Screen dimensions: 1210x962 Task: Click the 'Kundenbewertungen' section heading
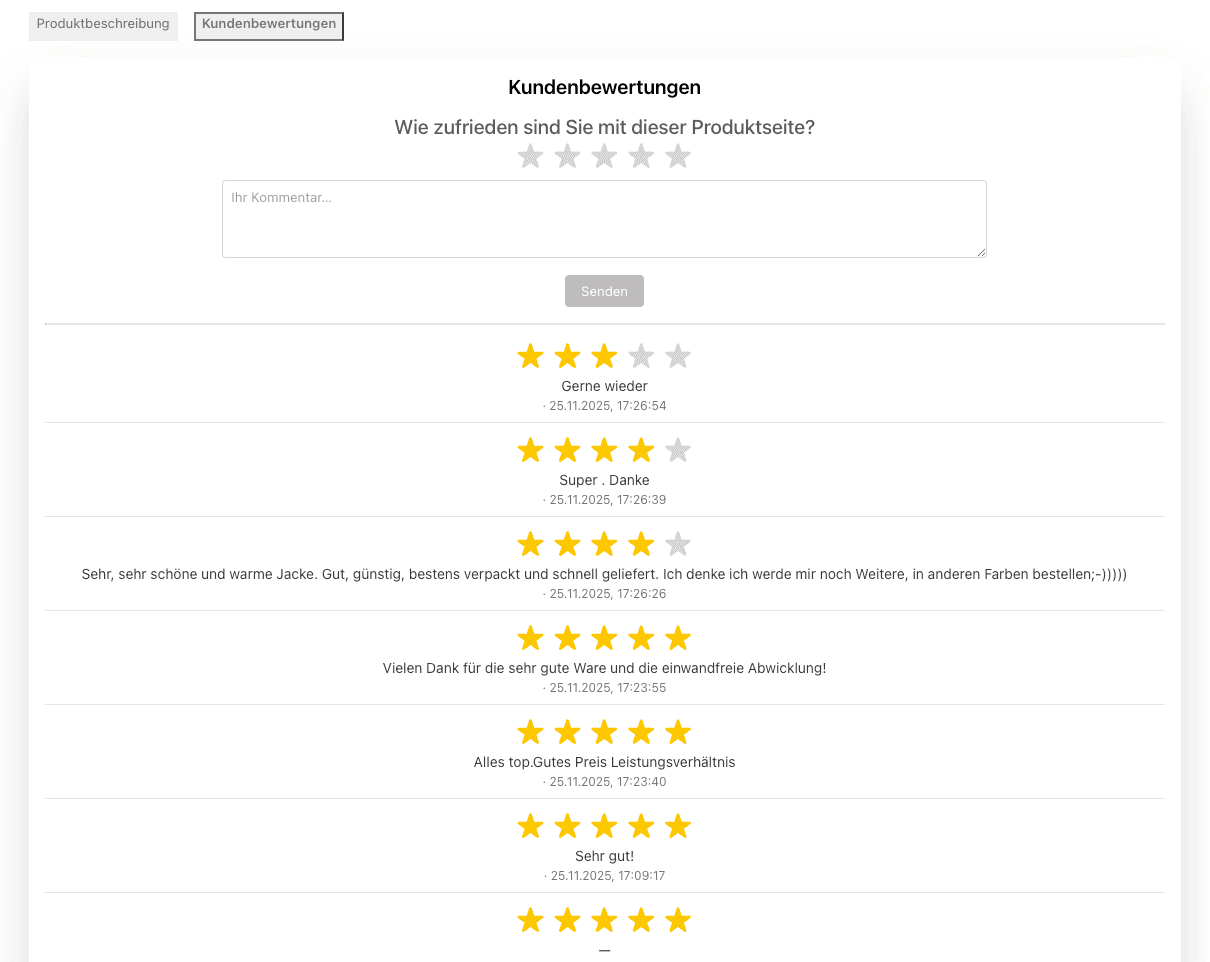point(604,88)
